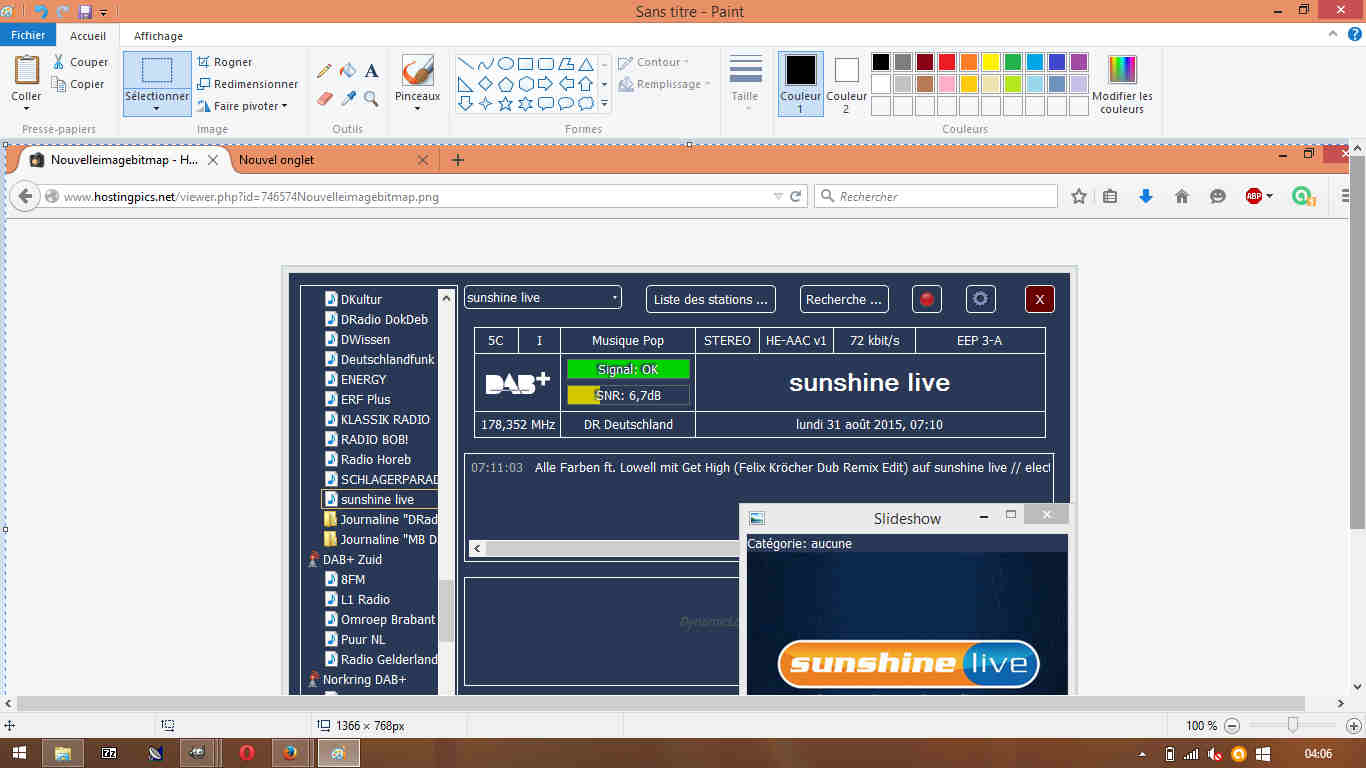Save using the Quick Access floppy icon
The image size is (1366, 768).
pyautogui.click(x=85, y=12)
